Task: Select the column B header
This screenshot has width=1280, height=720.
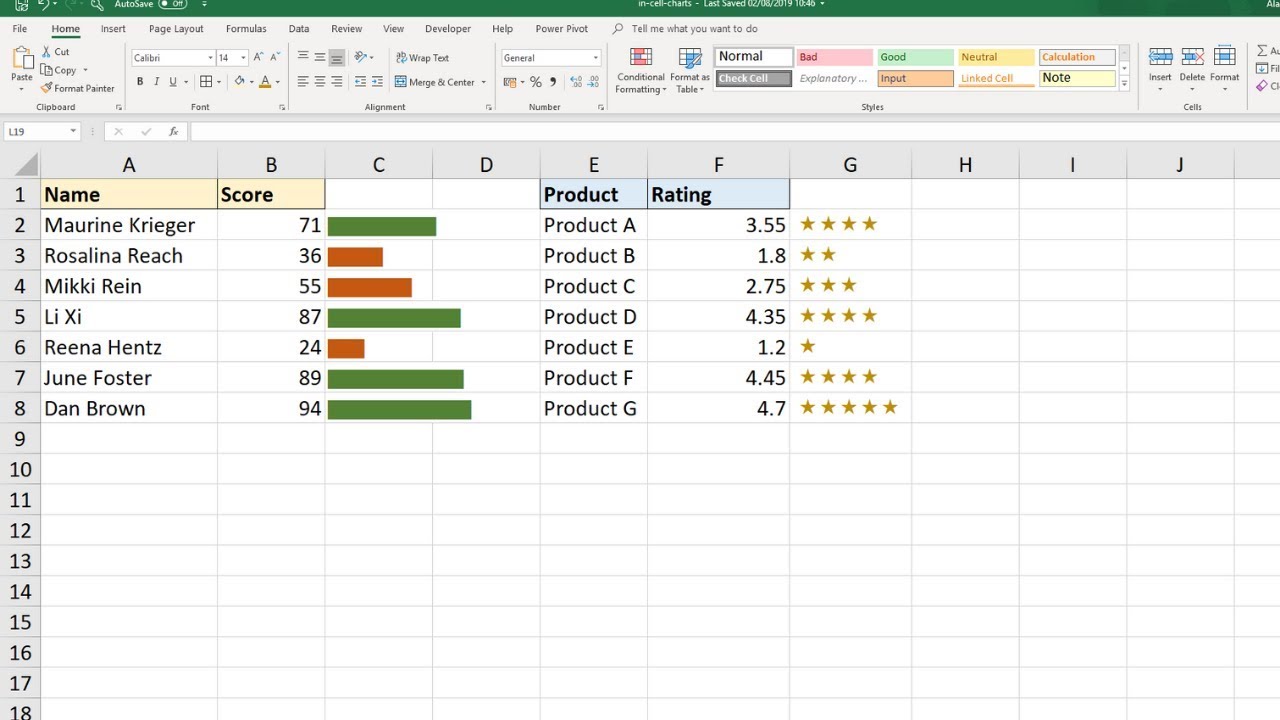Action: [271, 165]
